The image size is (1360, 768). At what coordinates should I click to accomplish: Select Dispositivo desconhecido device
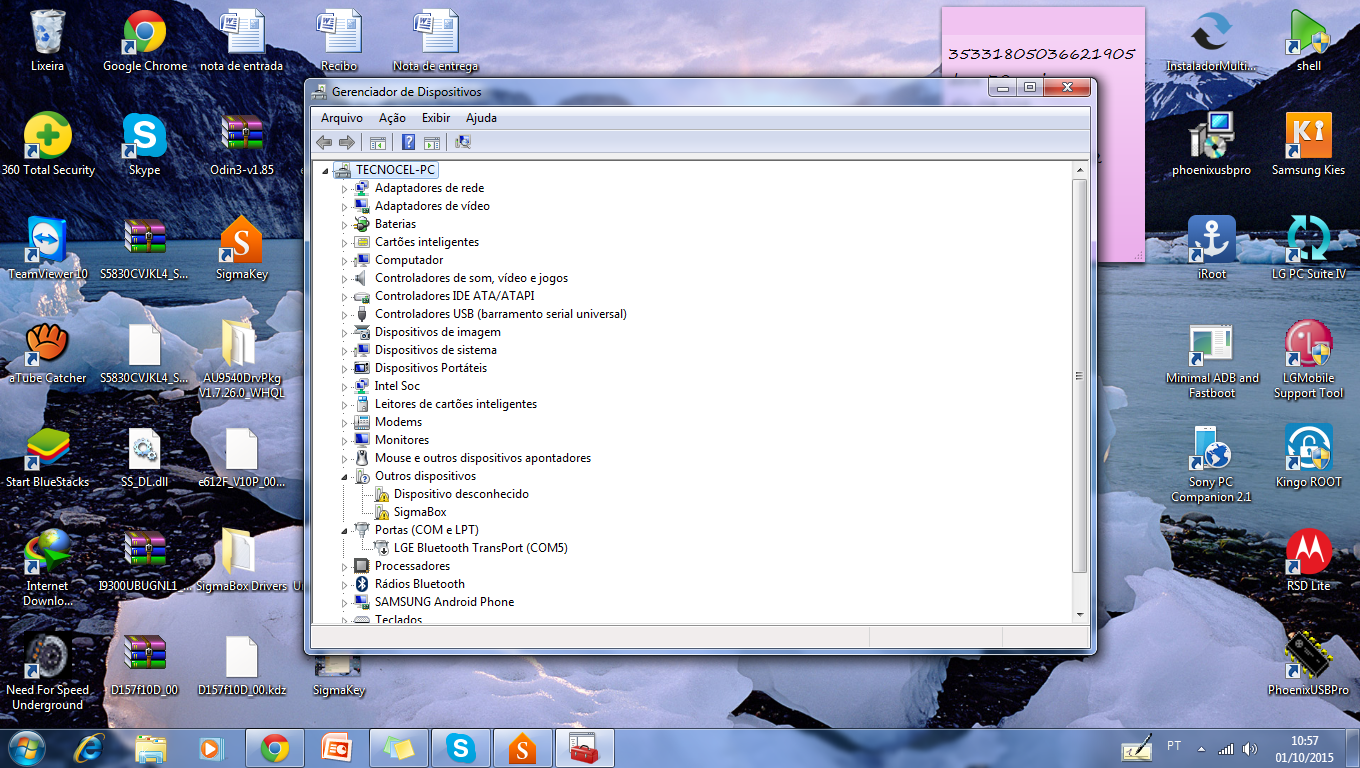click(x=461, y=494)
